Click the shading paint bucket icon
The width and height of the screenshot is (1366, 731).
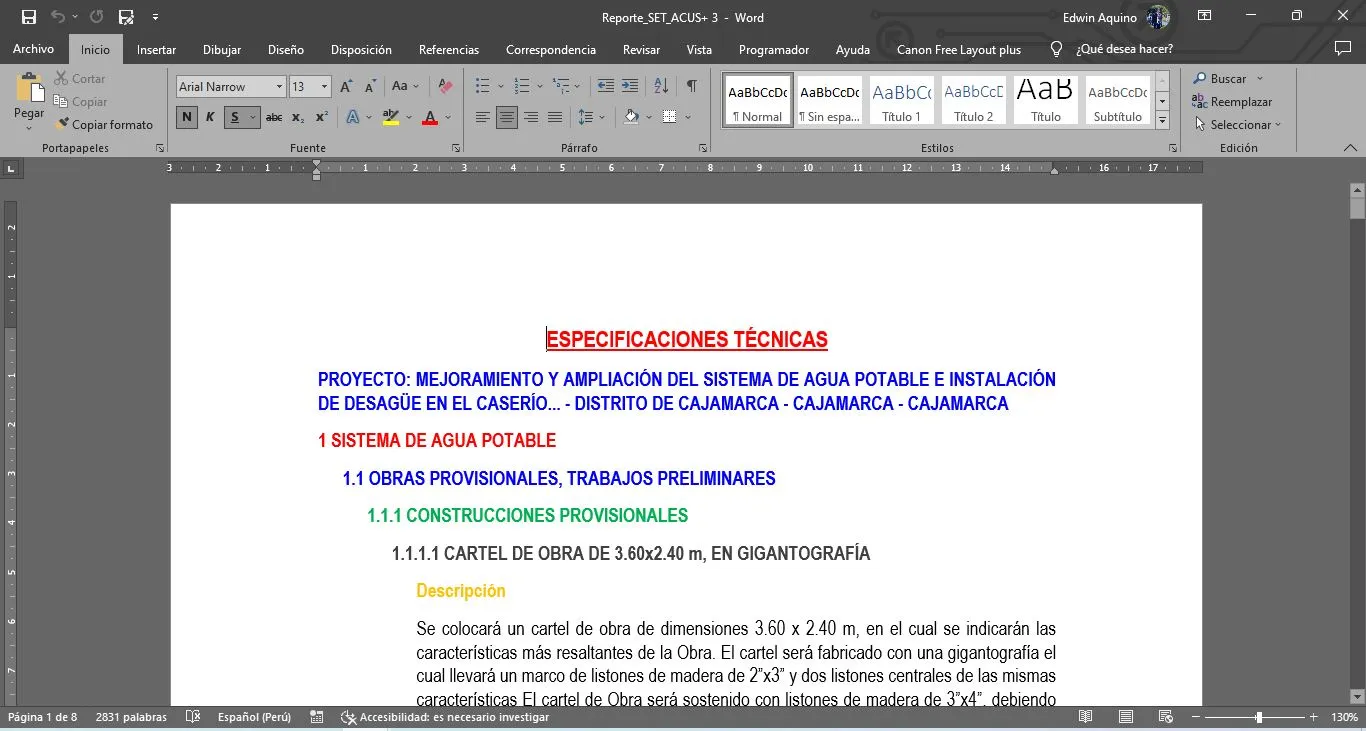[631, 117]
